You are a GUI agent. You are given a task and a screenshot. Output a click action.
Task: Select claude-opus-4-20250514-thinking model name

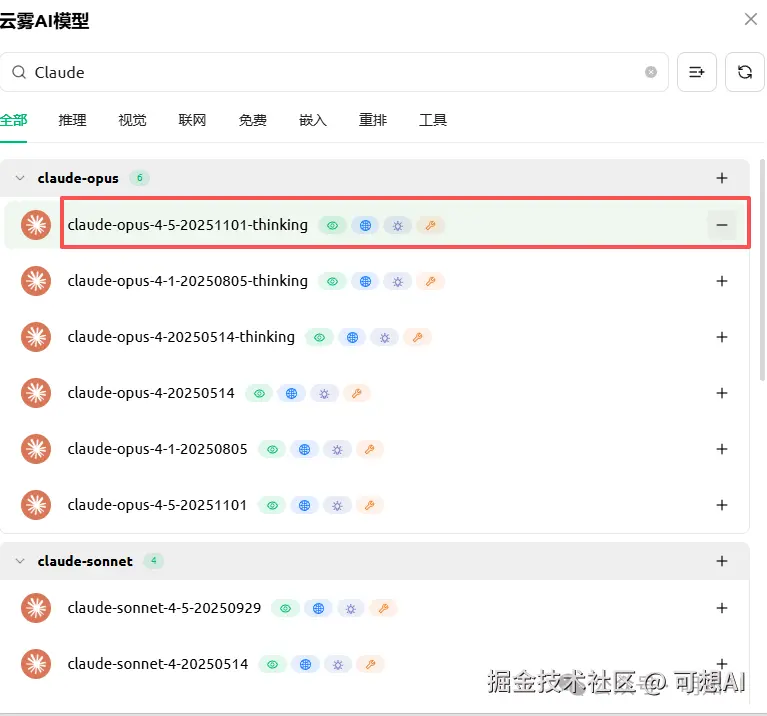(x=181, y=337)
